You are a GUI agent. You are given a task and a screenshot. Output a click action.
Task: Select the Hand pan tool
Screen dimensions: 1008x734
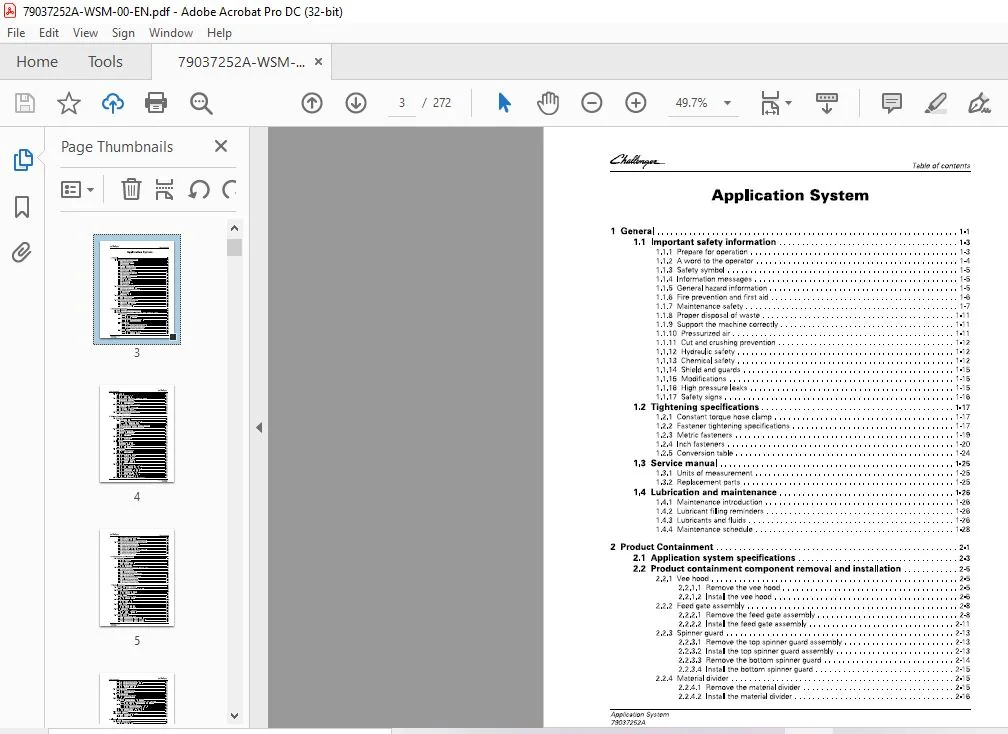548,103
